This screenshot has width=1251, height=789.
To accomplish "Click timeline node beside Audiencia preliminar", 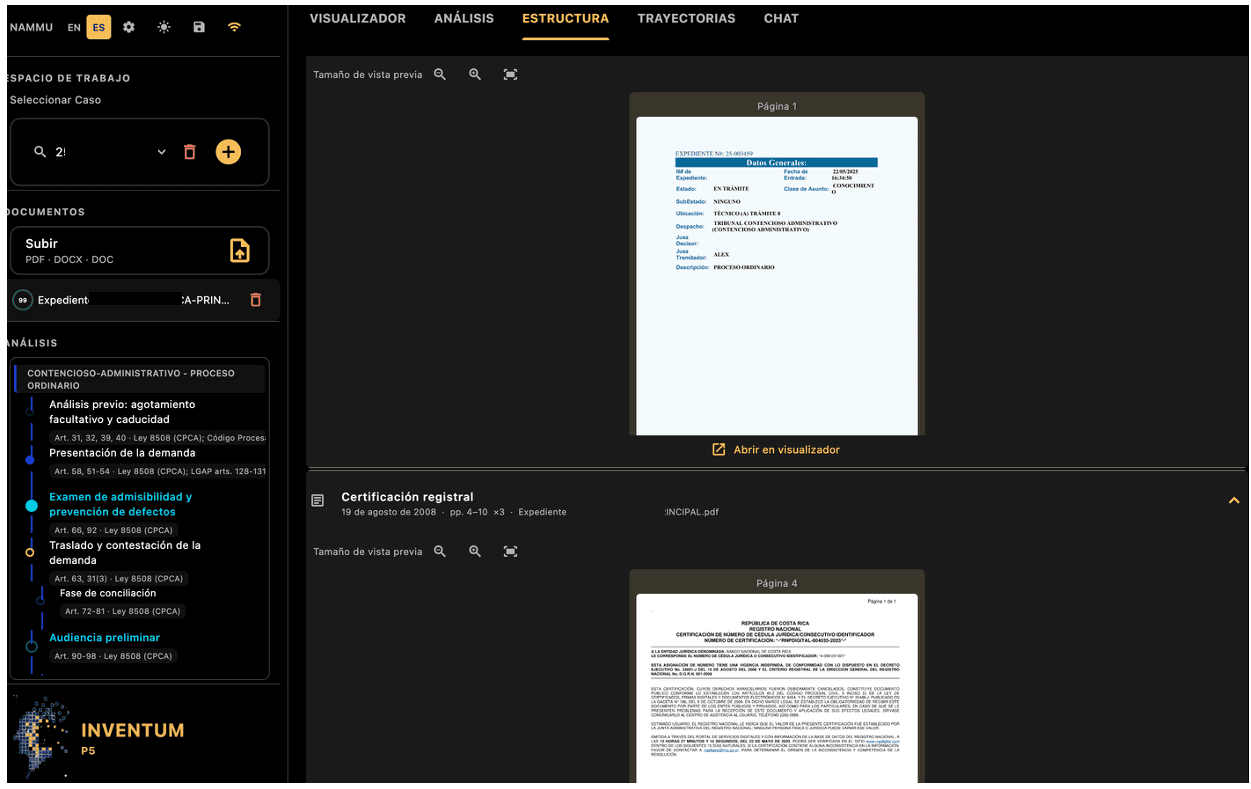I will 31,647.
